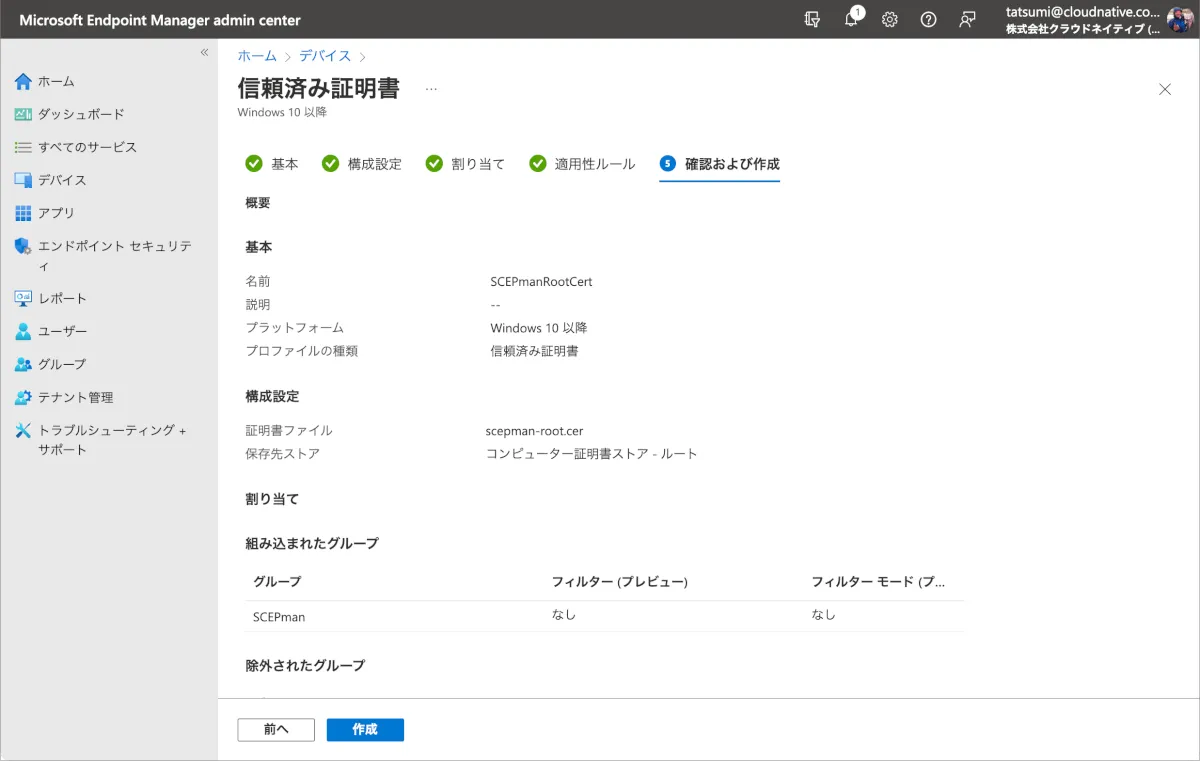Click the notifications bell icon
The width and height of the screenshot is (1200, 761).
click(852, 20)
